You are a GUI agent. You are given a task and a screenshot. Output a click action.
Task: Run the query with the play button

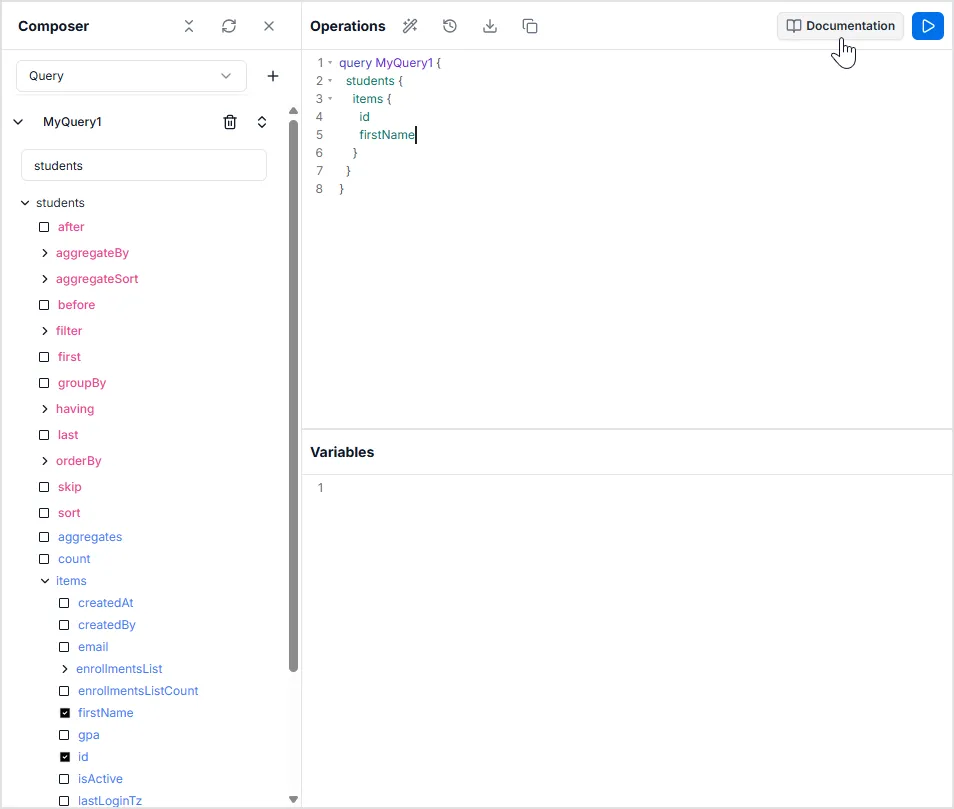click(x=928, y=26)
